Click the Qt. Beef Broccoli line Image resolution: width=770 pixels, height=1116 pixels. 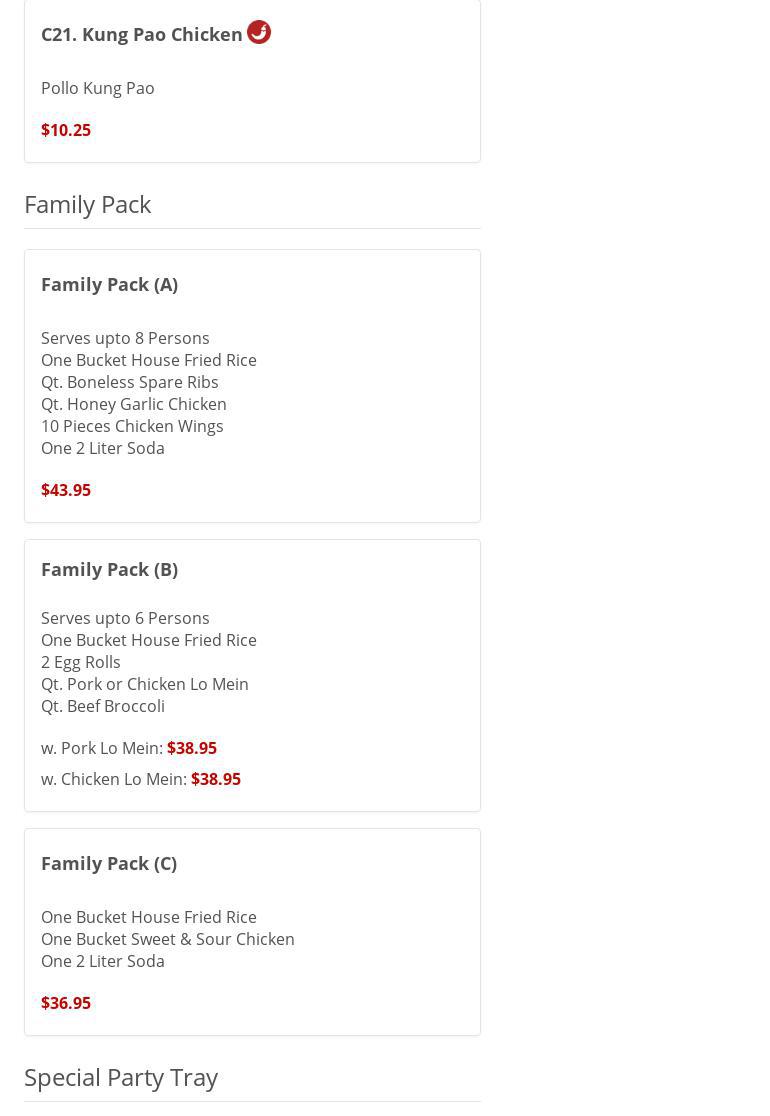[x=103, y=706]
